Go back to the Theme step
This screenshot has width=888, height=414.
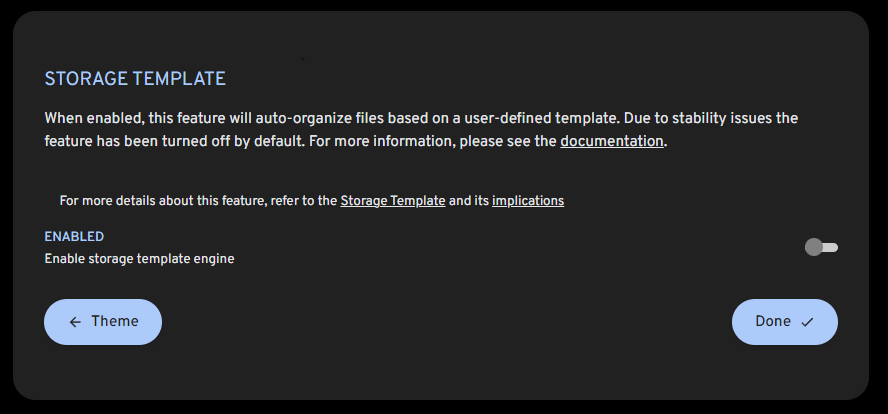[103, 322]
